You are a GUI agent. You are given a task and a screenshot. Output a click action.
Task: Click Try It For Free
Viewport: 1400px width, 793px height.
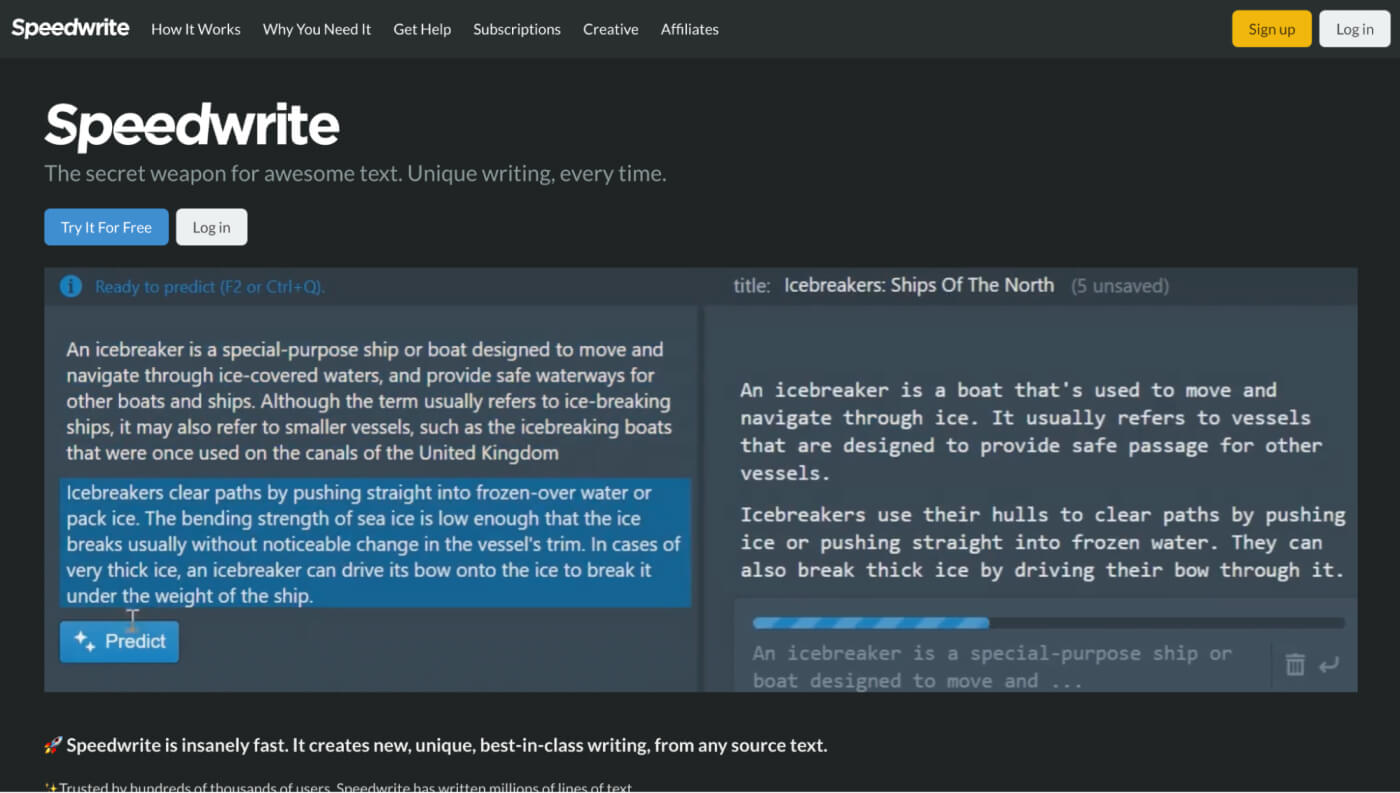pos(106,227)
